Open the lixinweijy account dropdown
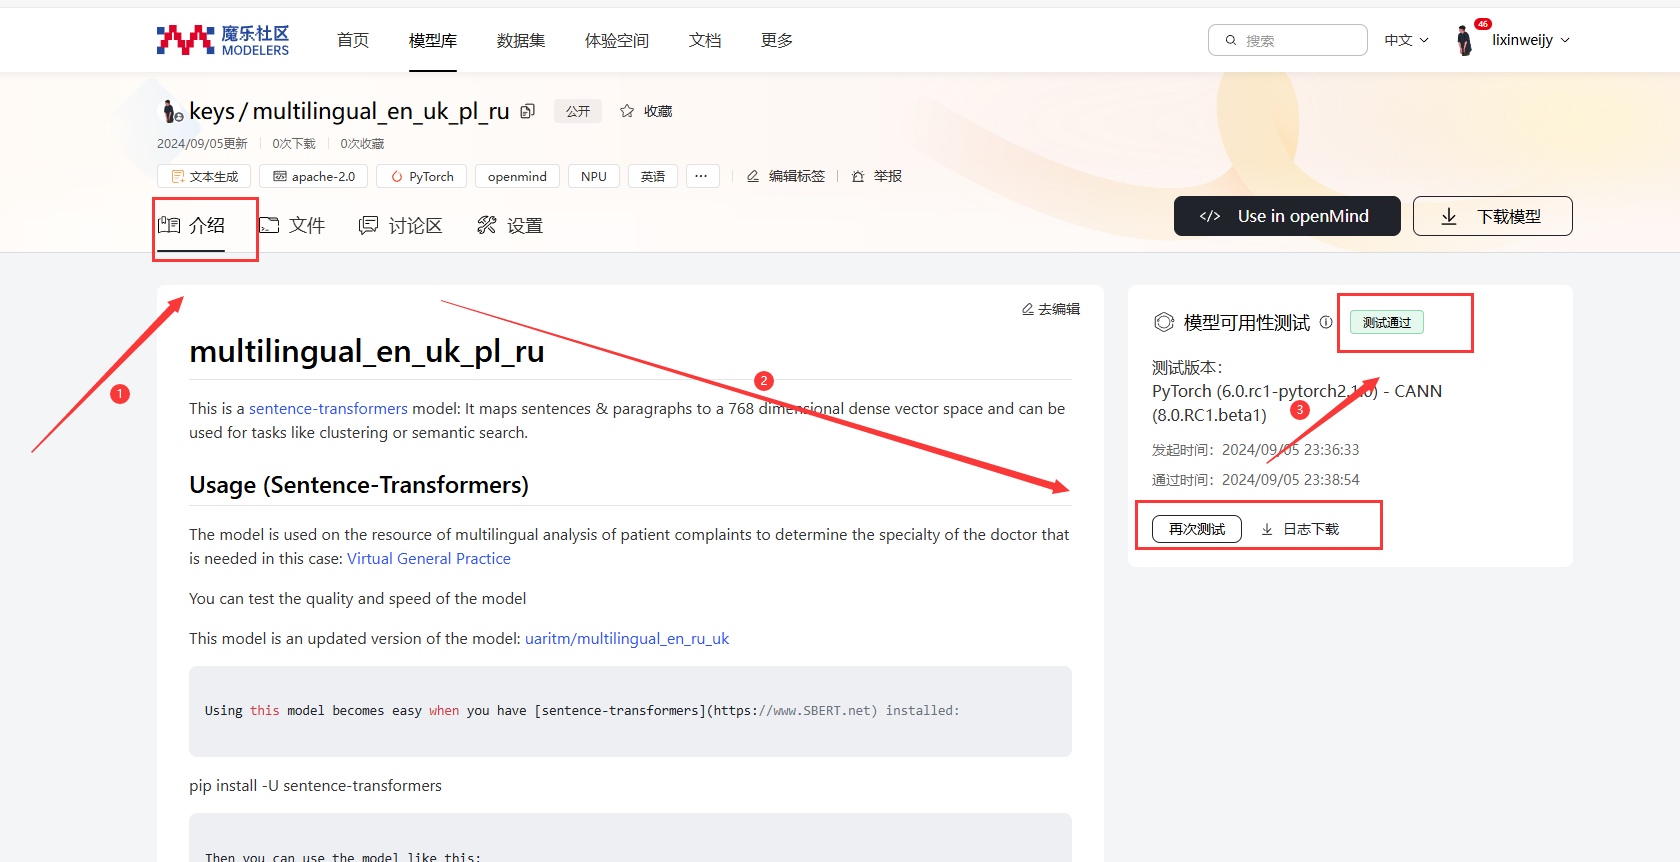 coord(1530,40)
